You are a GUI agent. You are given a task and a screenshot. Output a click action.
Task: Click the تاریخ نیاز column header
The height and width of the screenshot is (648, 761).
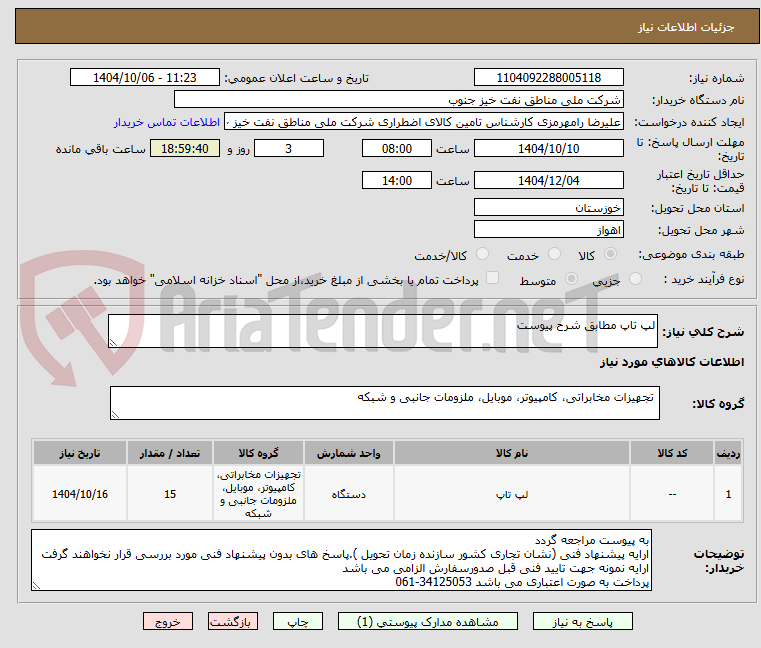click(x=80, y=453)
